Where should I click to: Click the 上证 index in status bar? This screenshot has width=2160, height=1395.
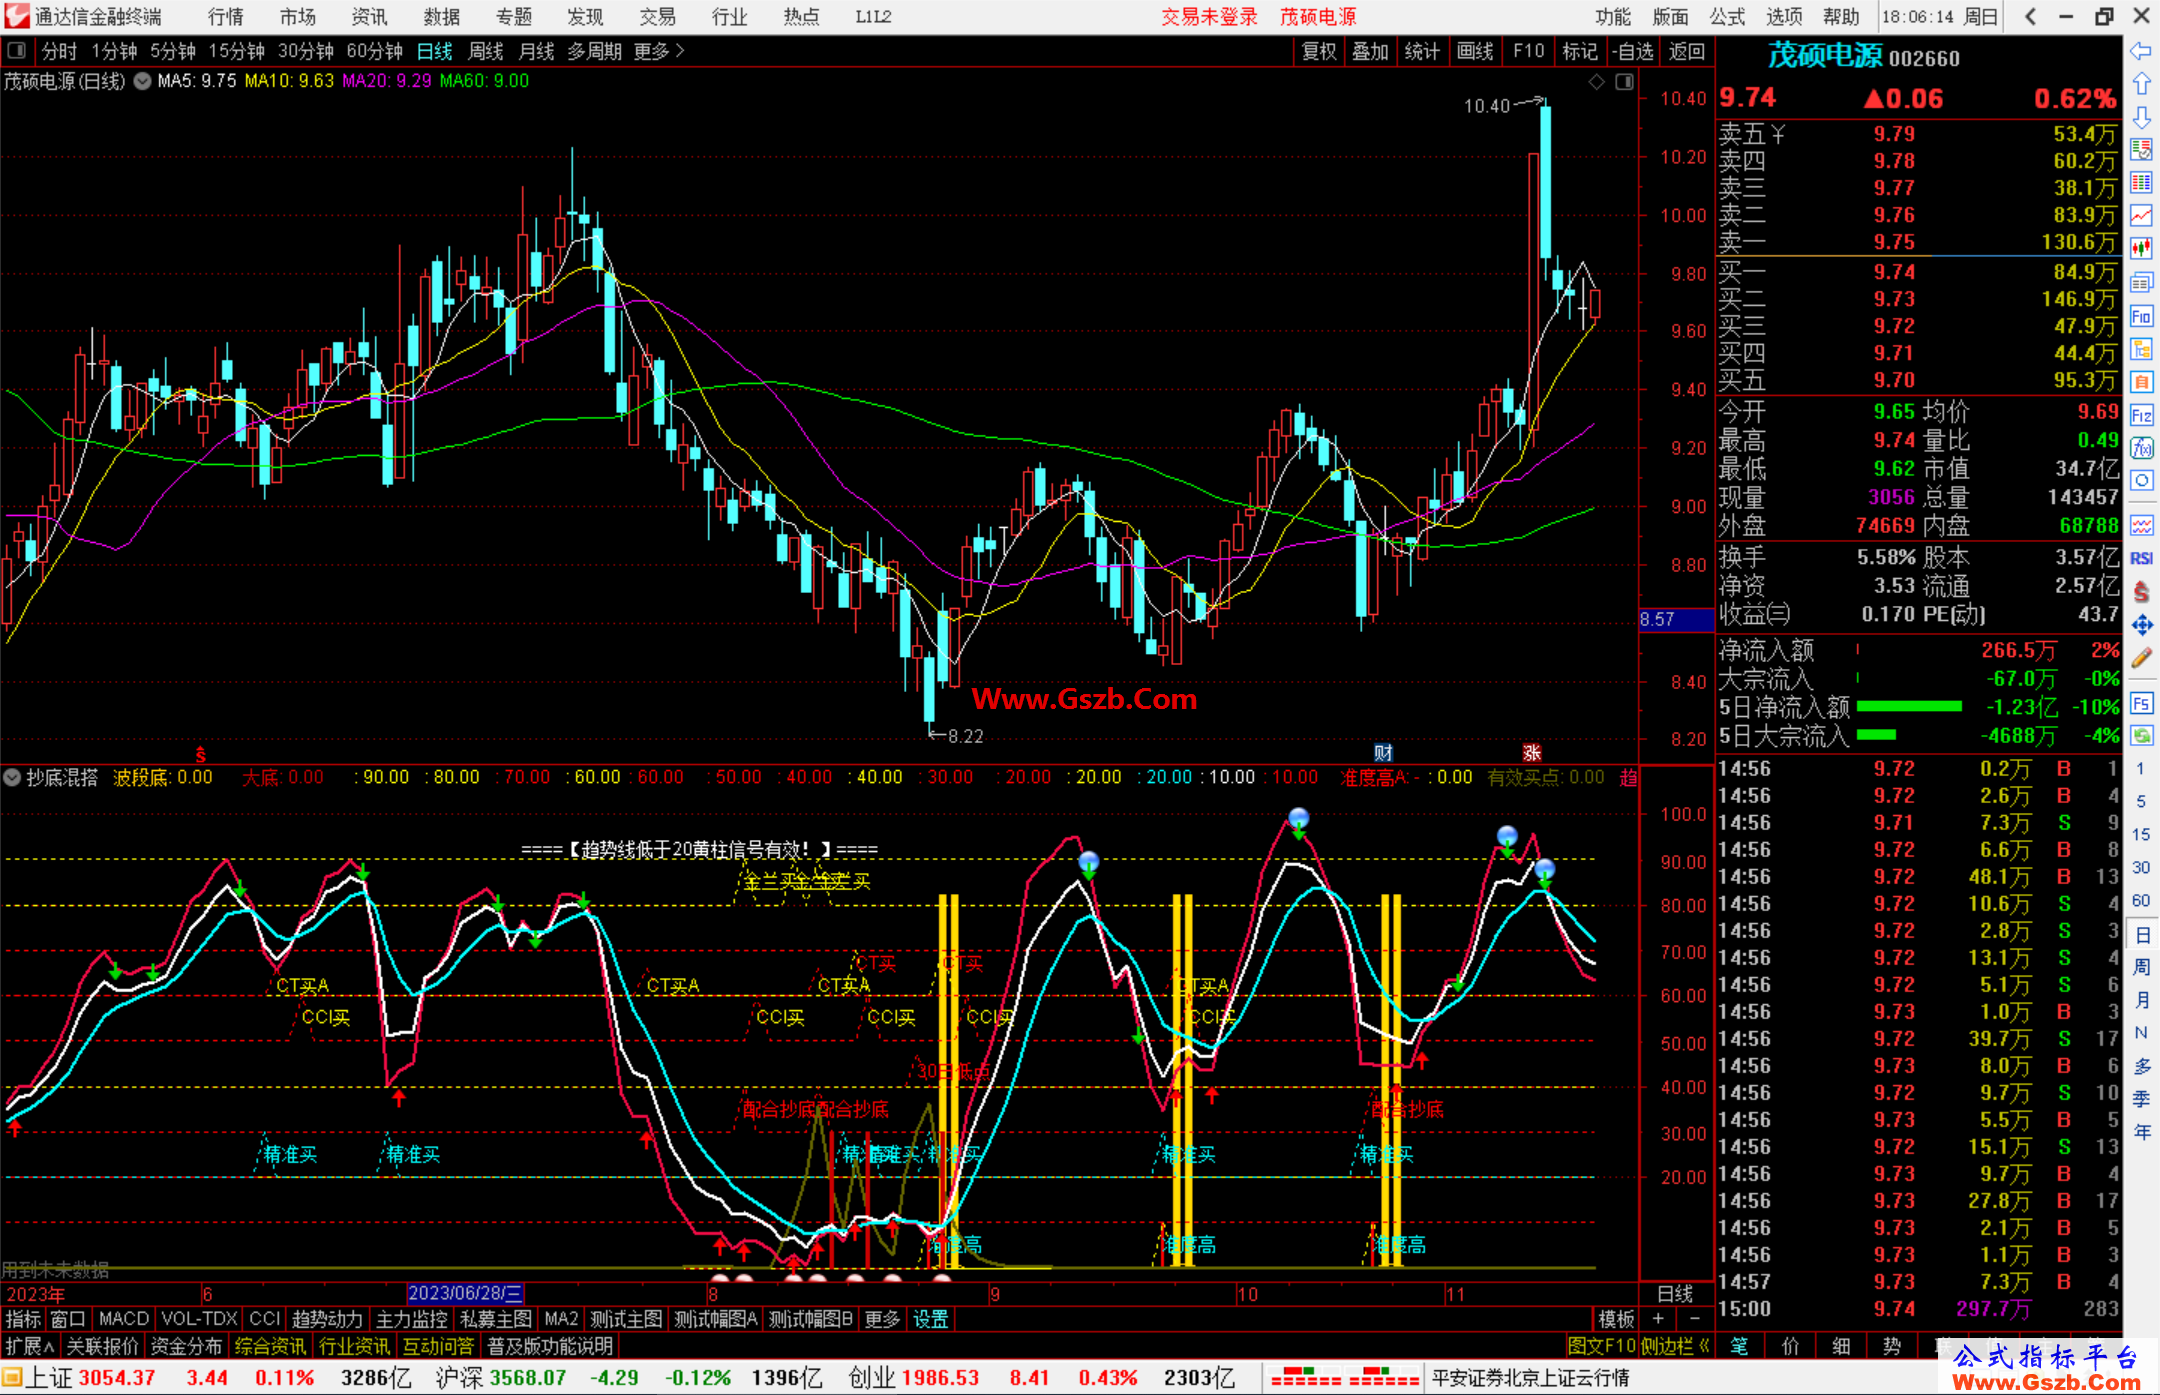tap(49, 1378)
